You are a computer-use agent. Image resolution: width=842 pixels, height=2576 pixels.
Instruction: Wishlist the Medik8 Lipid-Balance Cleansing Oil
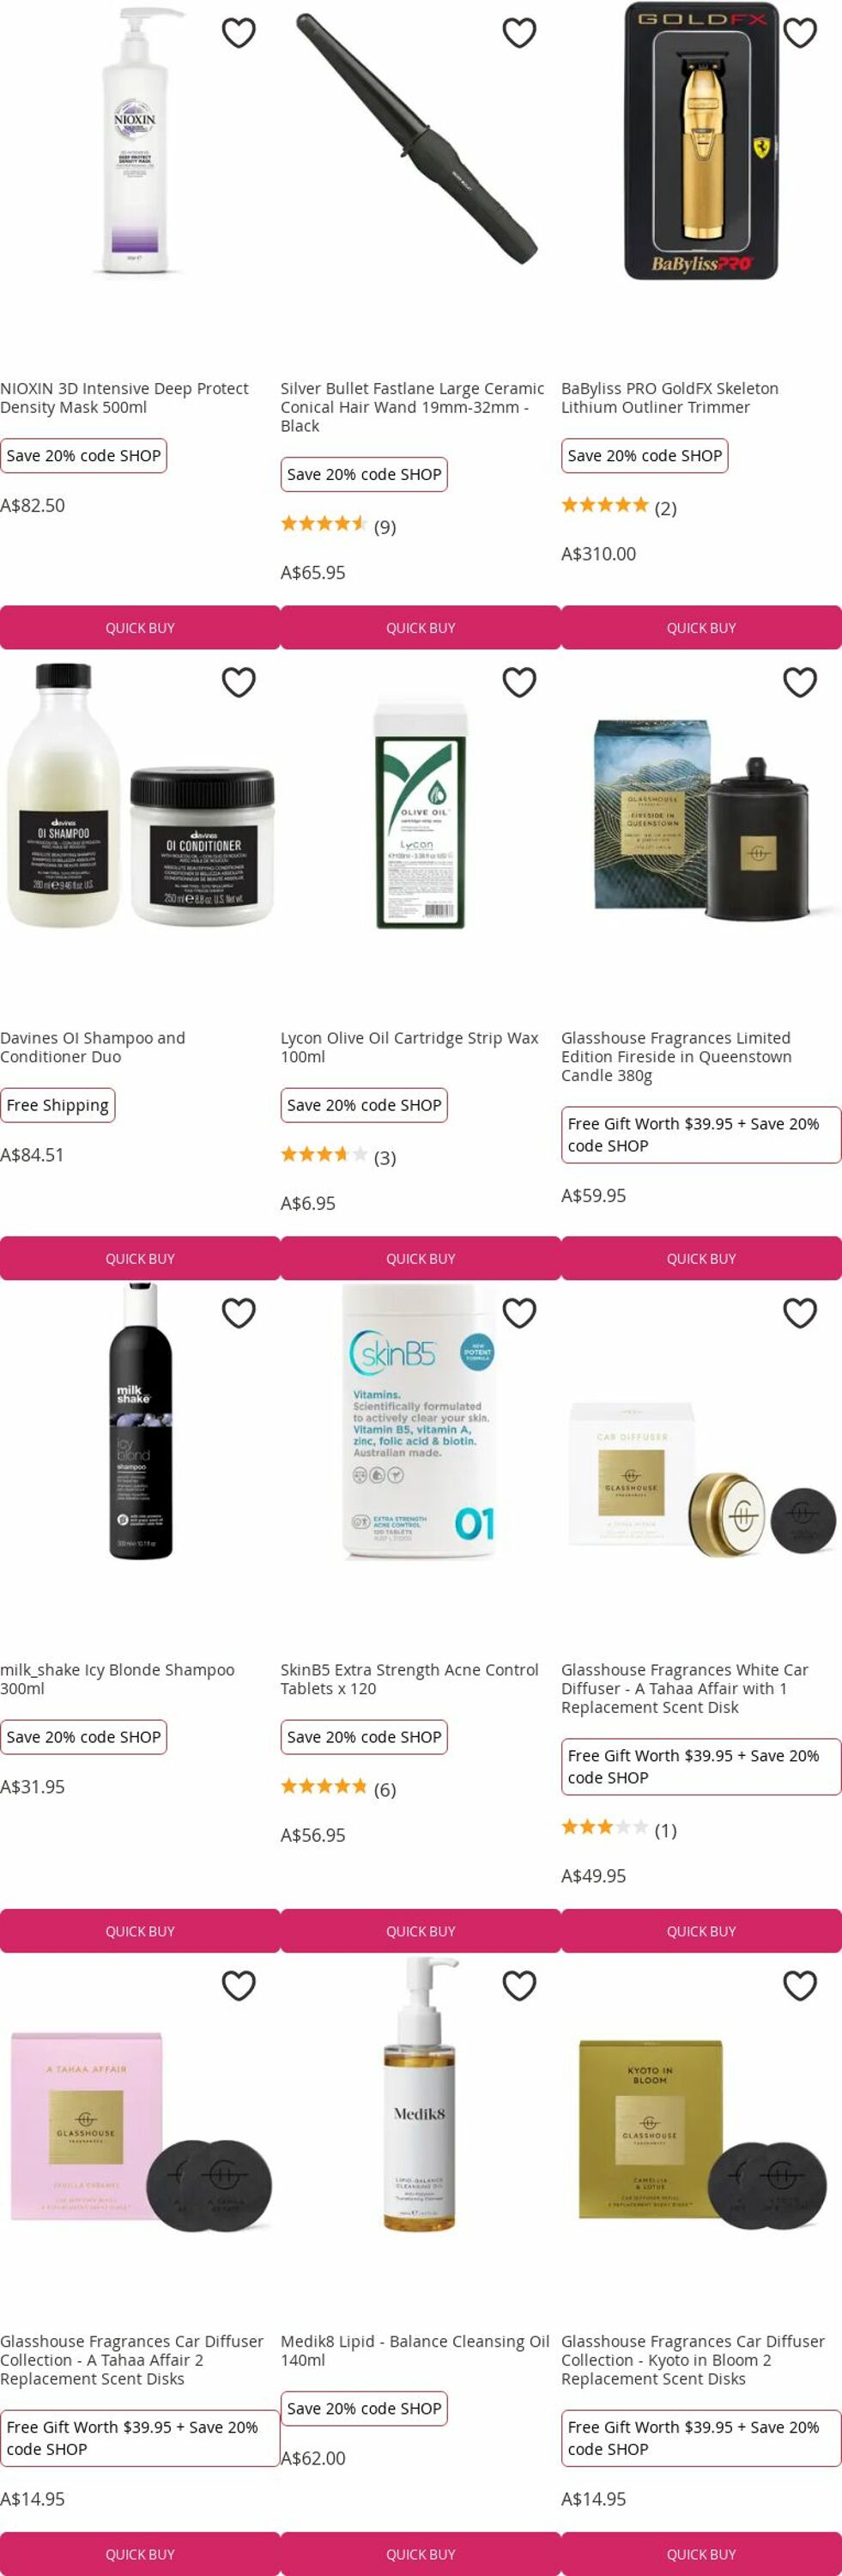pyautogui.click(x=519, y=1985)
